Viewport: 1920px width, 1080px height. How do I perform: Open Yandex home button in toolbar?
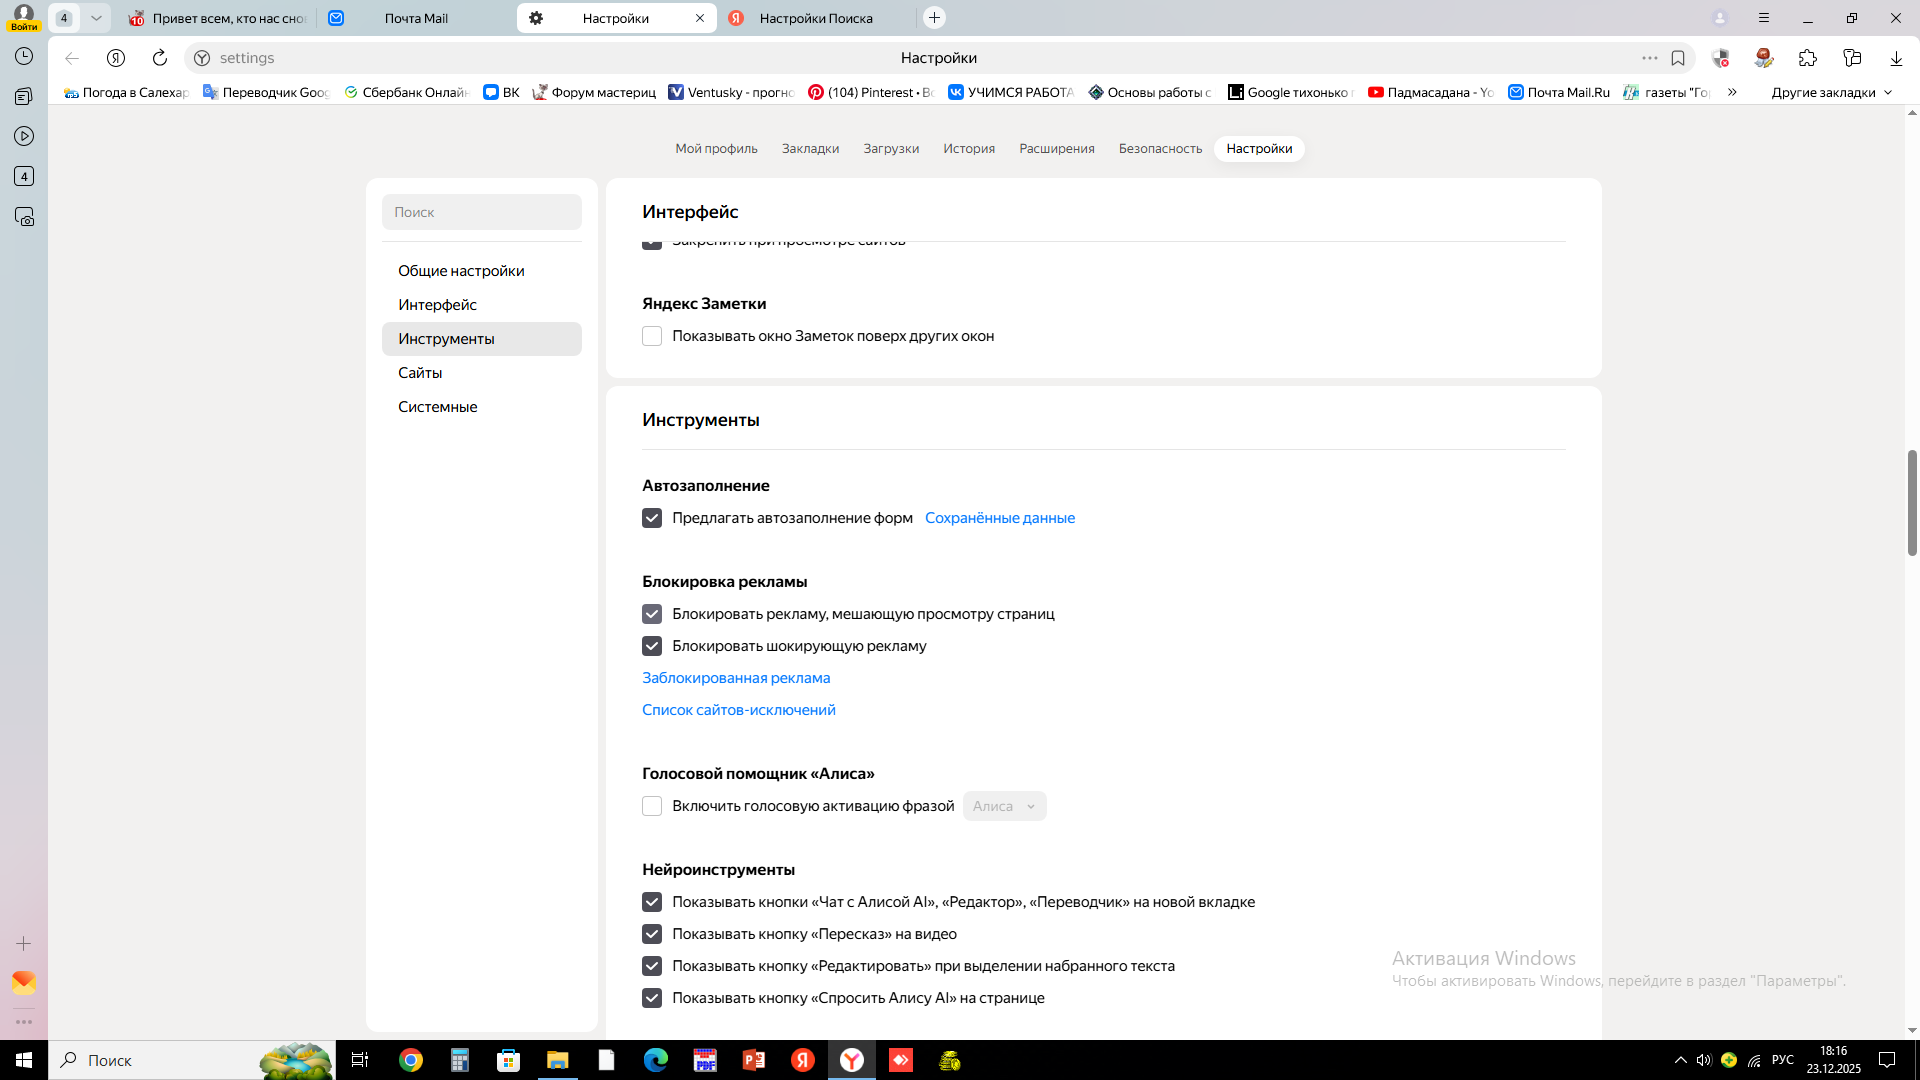pos(116,58)
